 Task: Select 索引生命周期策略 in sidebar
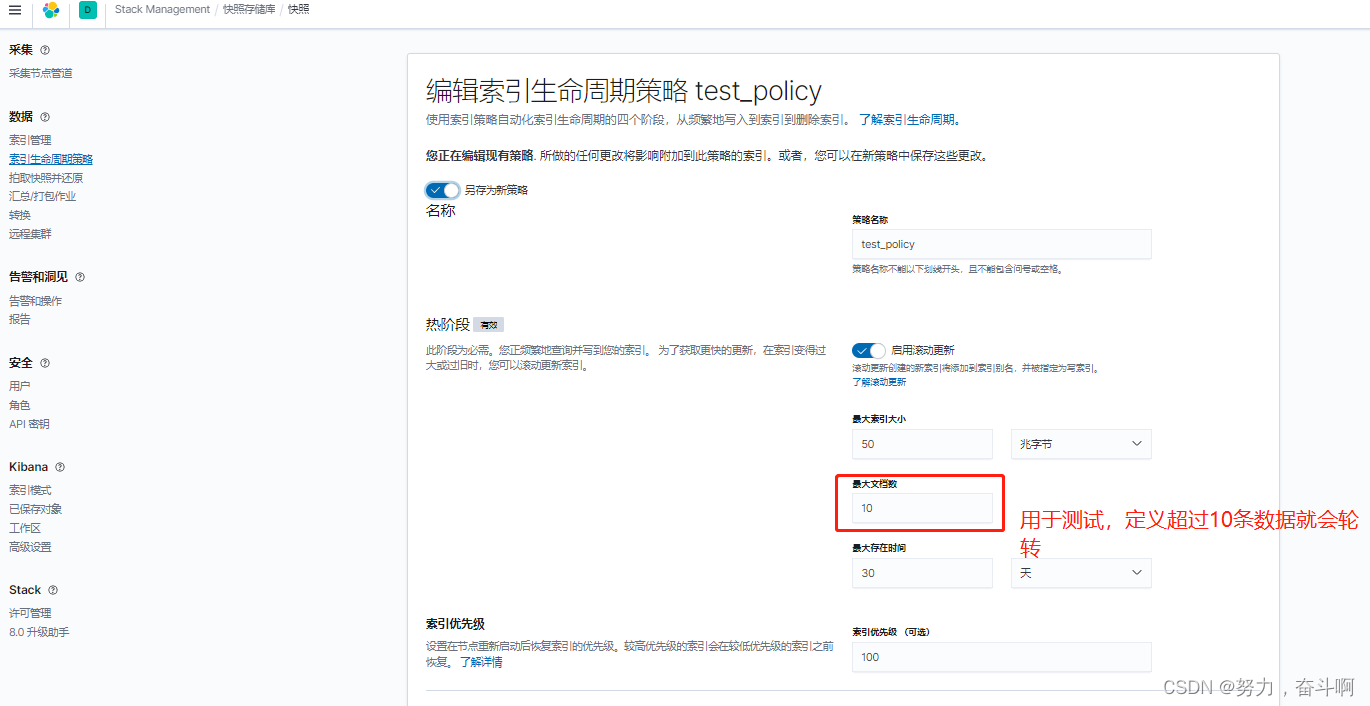(x=51, y=159)
